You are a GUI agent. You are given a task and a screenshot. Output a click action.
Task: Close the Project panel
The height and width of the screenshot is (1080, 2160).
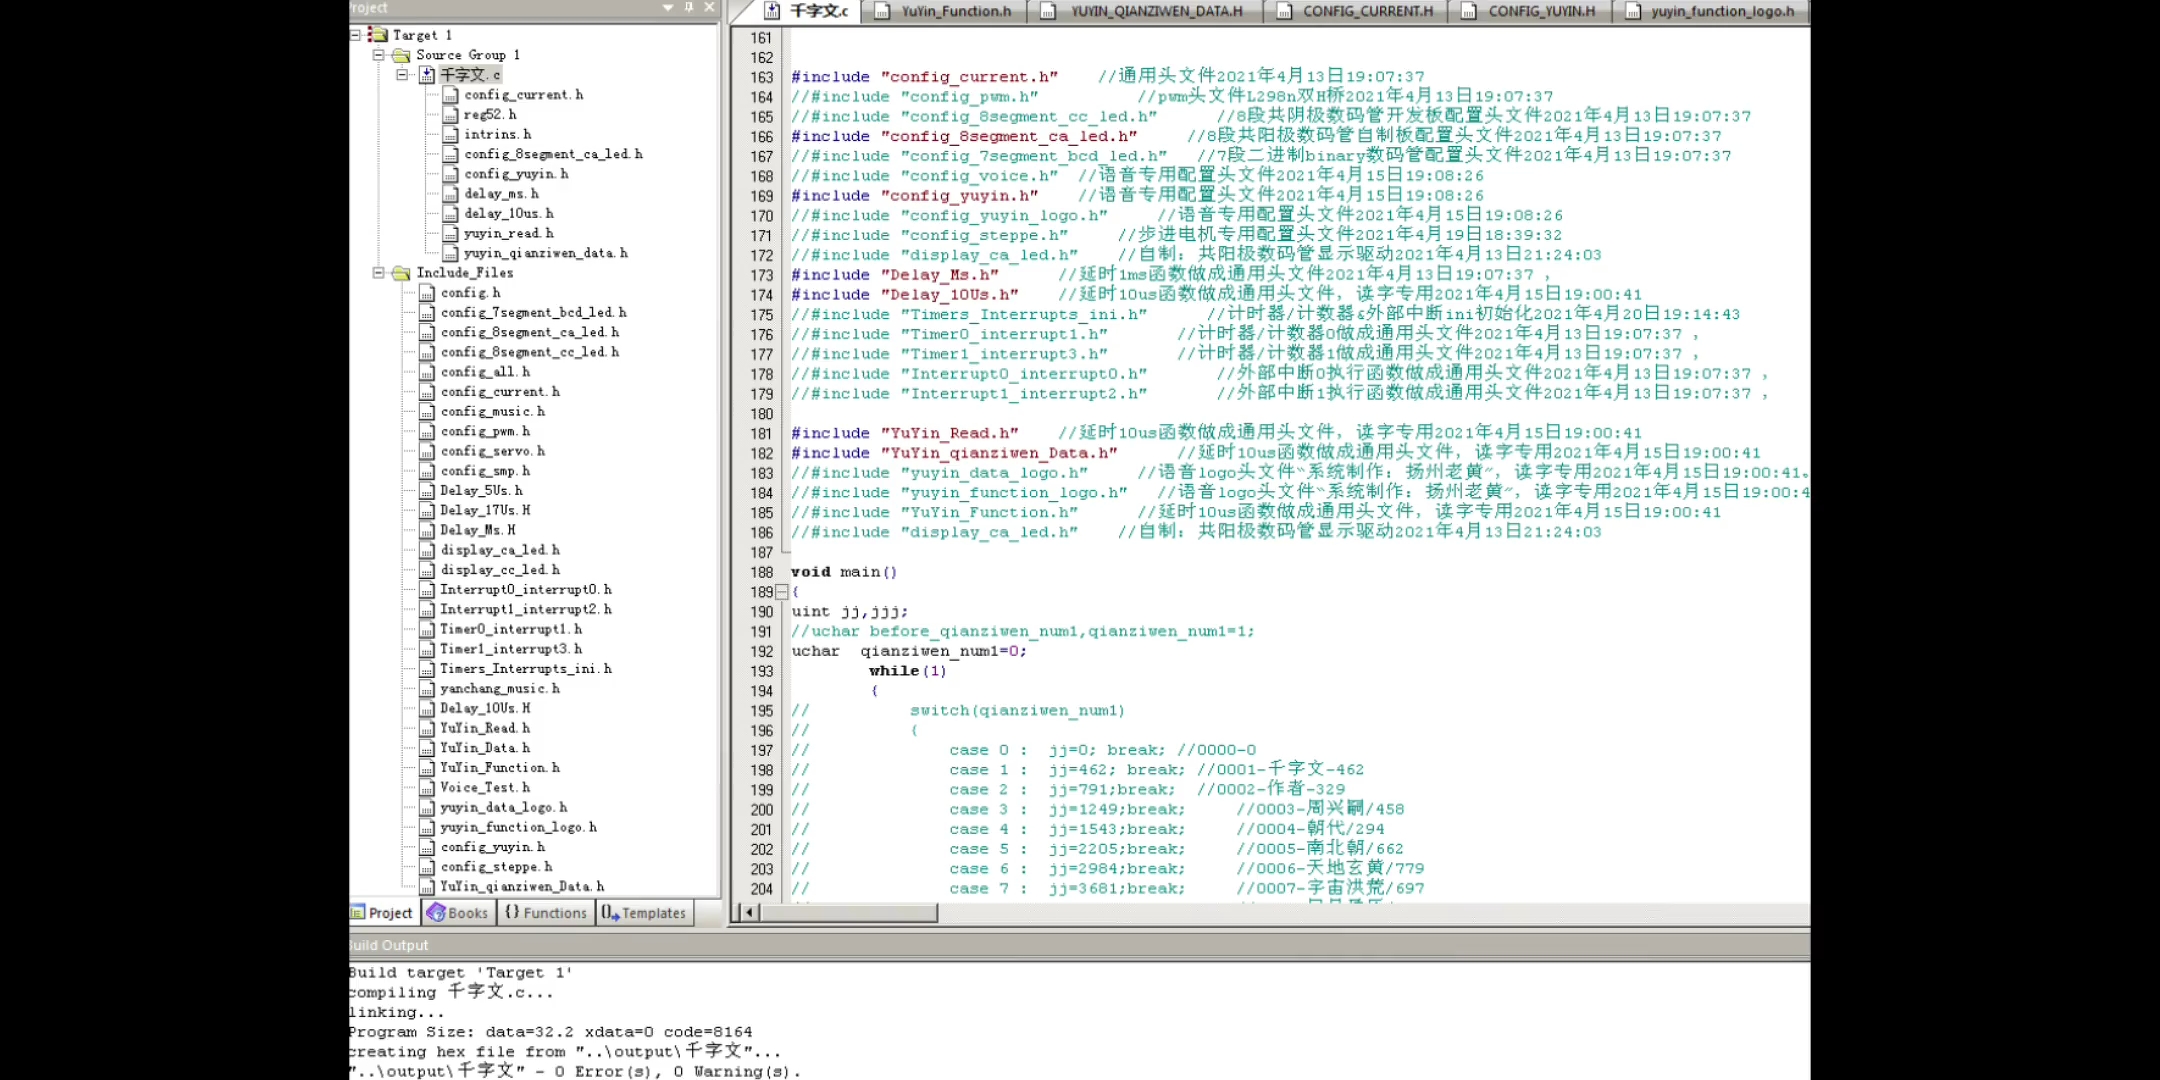709,7
